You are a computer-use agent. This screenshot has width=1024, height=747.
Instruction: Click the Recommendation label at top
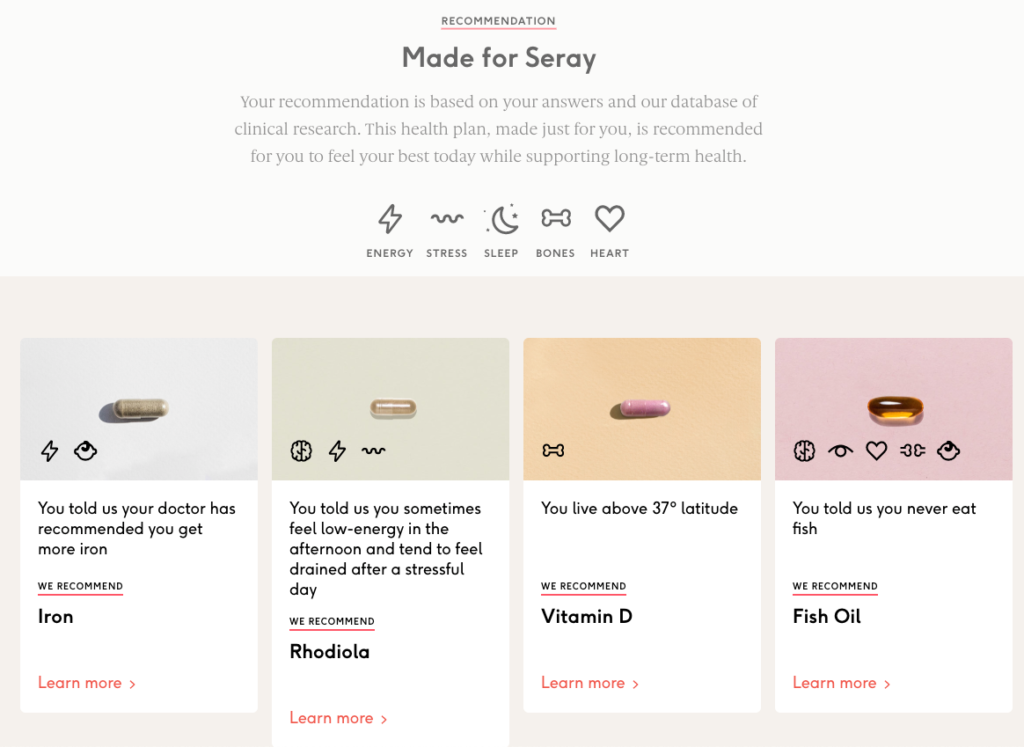coord(498,21)
